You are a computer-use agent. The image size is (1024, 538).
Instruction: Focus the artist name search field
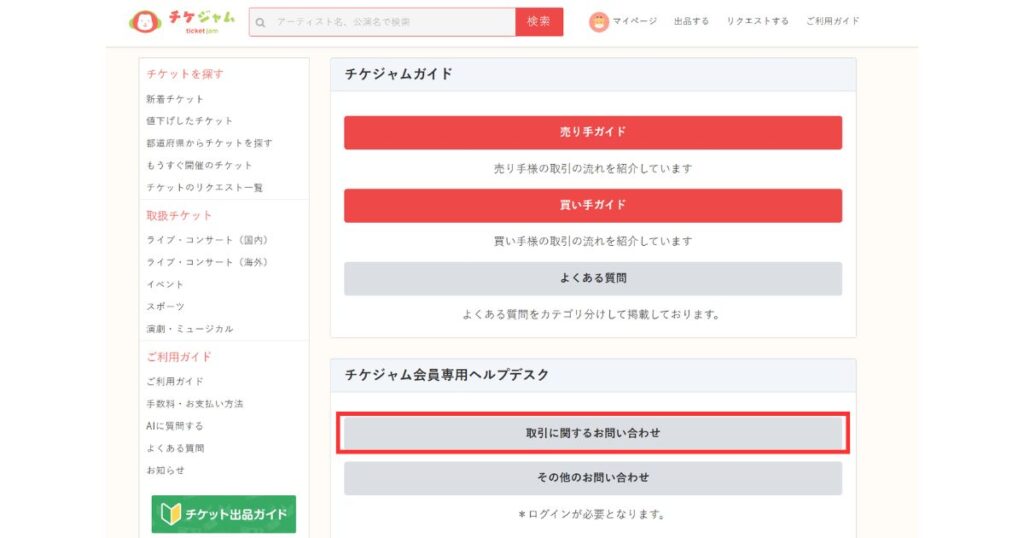point(382,22)
